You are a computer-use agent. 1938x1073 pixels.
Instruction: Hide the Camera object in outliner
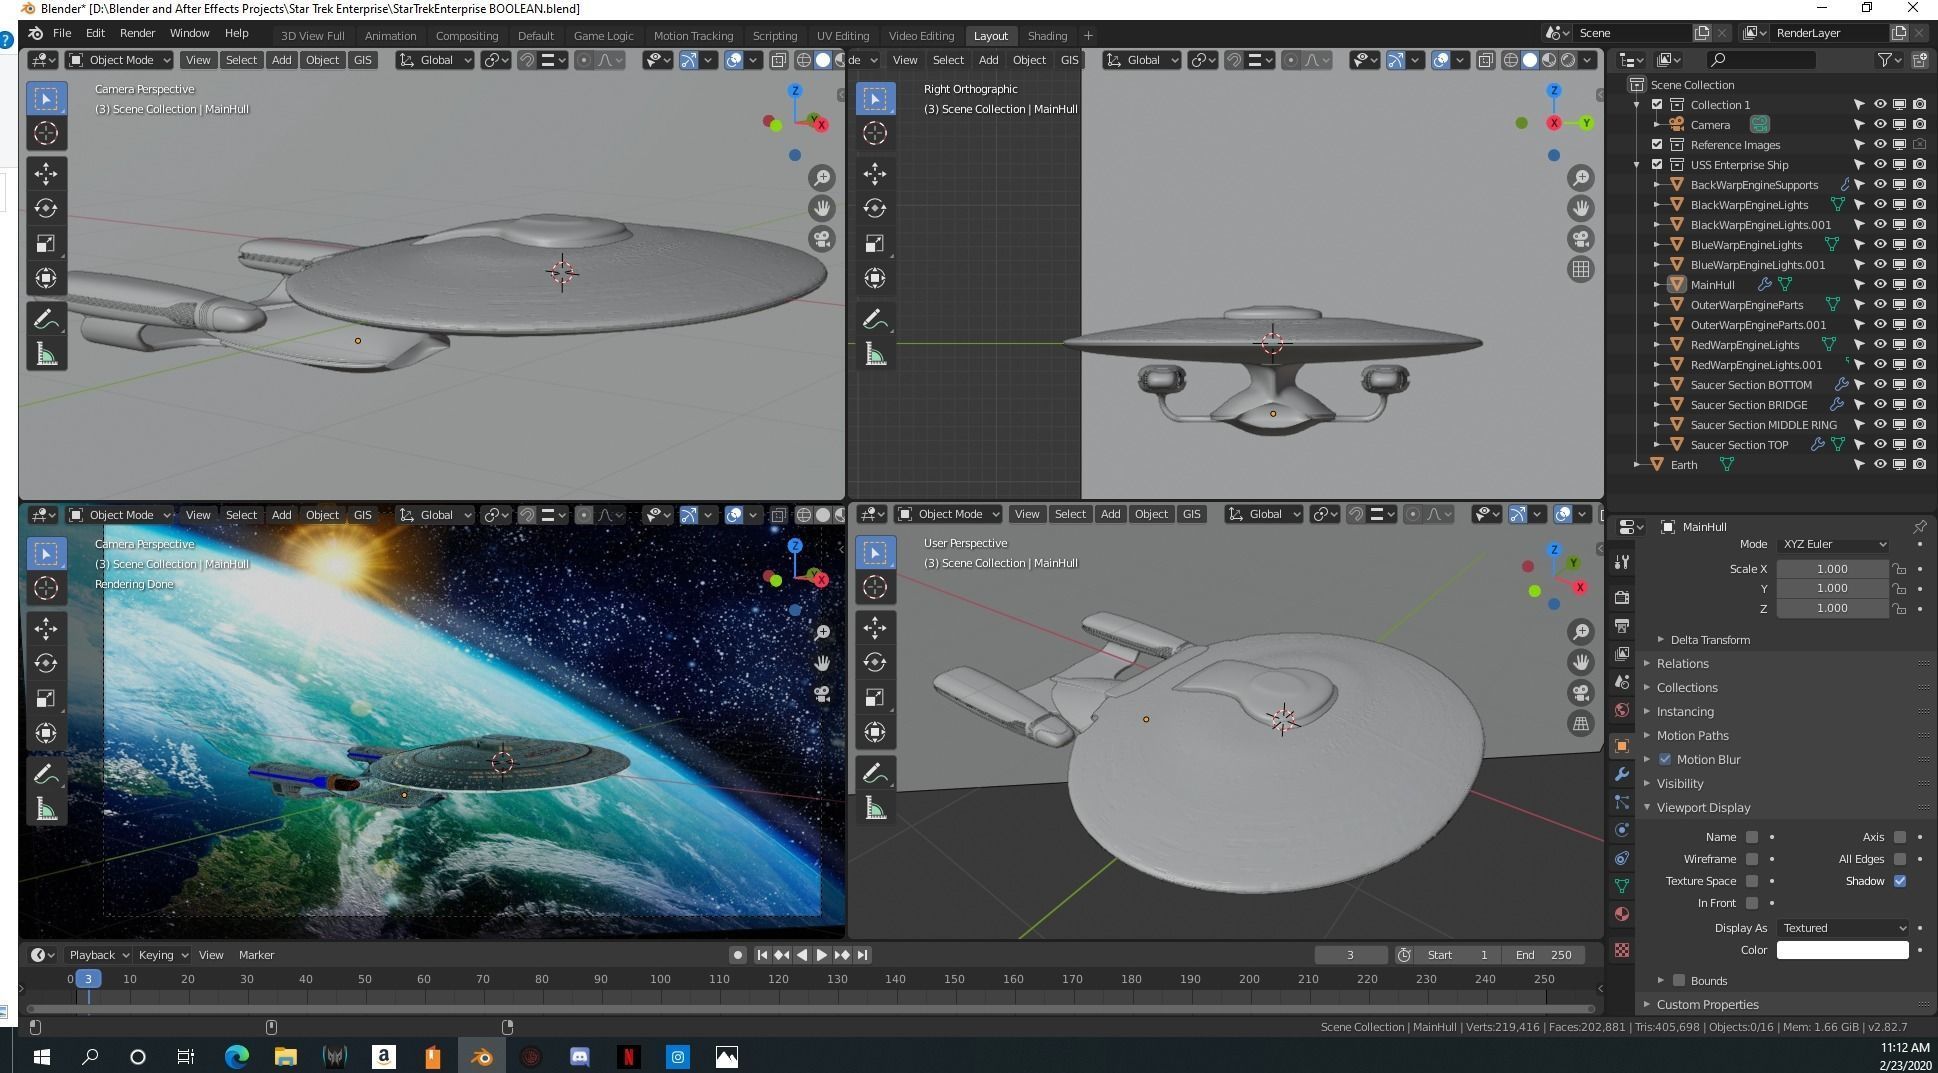[1880, 125]
